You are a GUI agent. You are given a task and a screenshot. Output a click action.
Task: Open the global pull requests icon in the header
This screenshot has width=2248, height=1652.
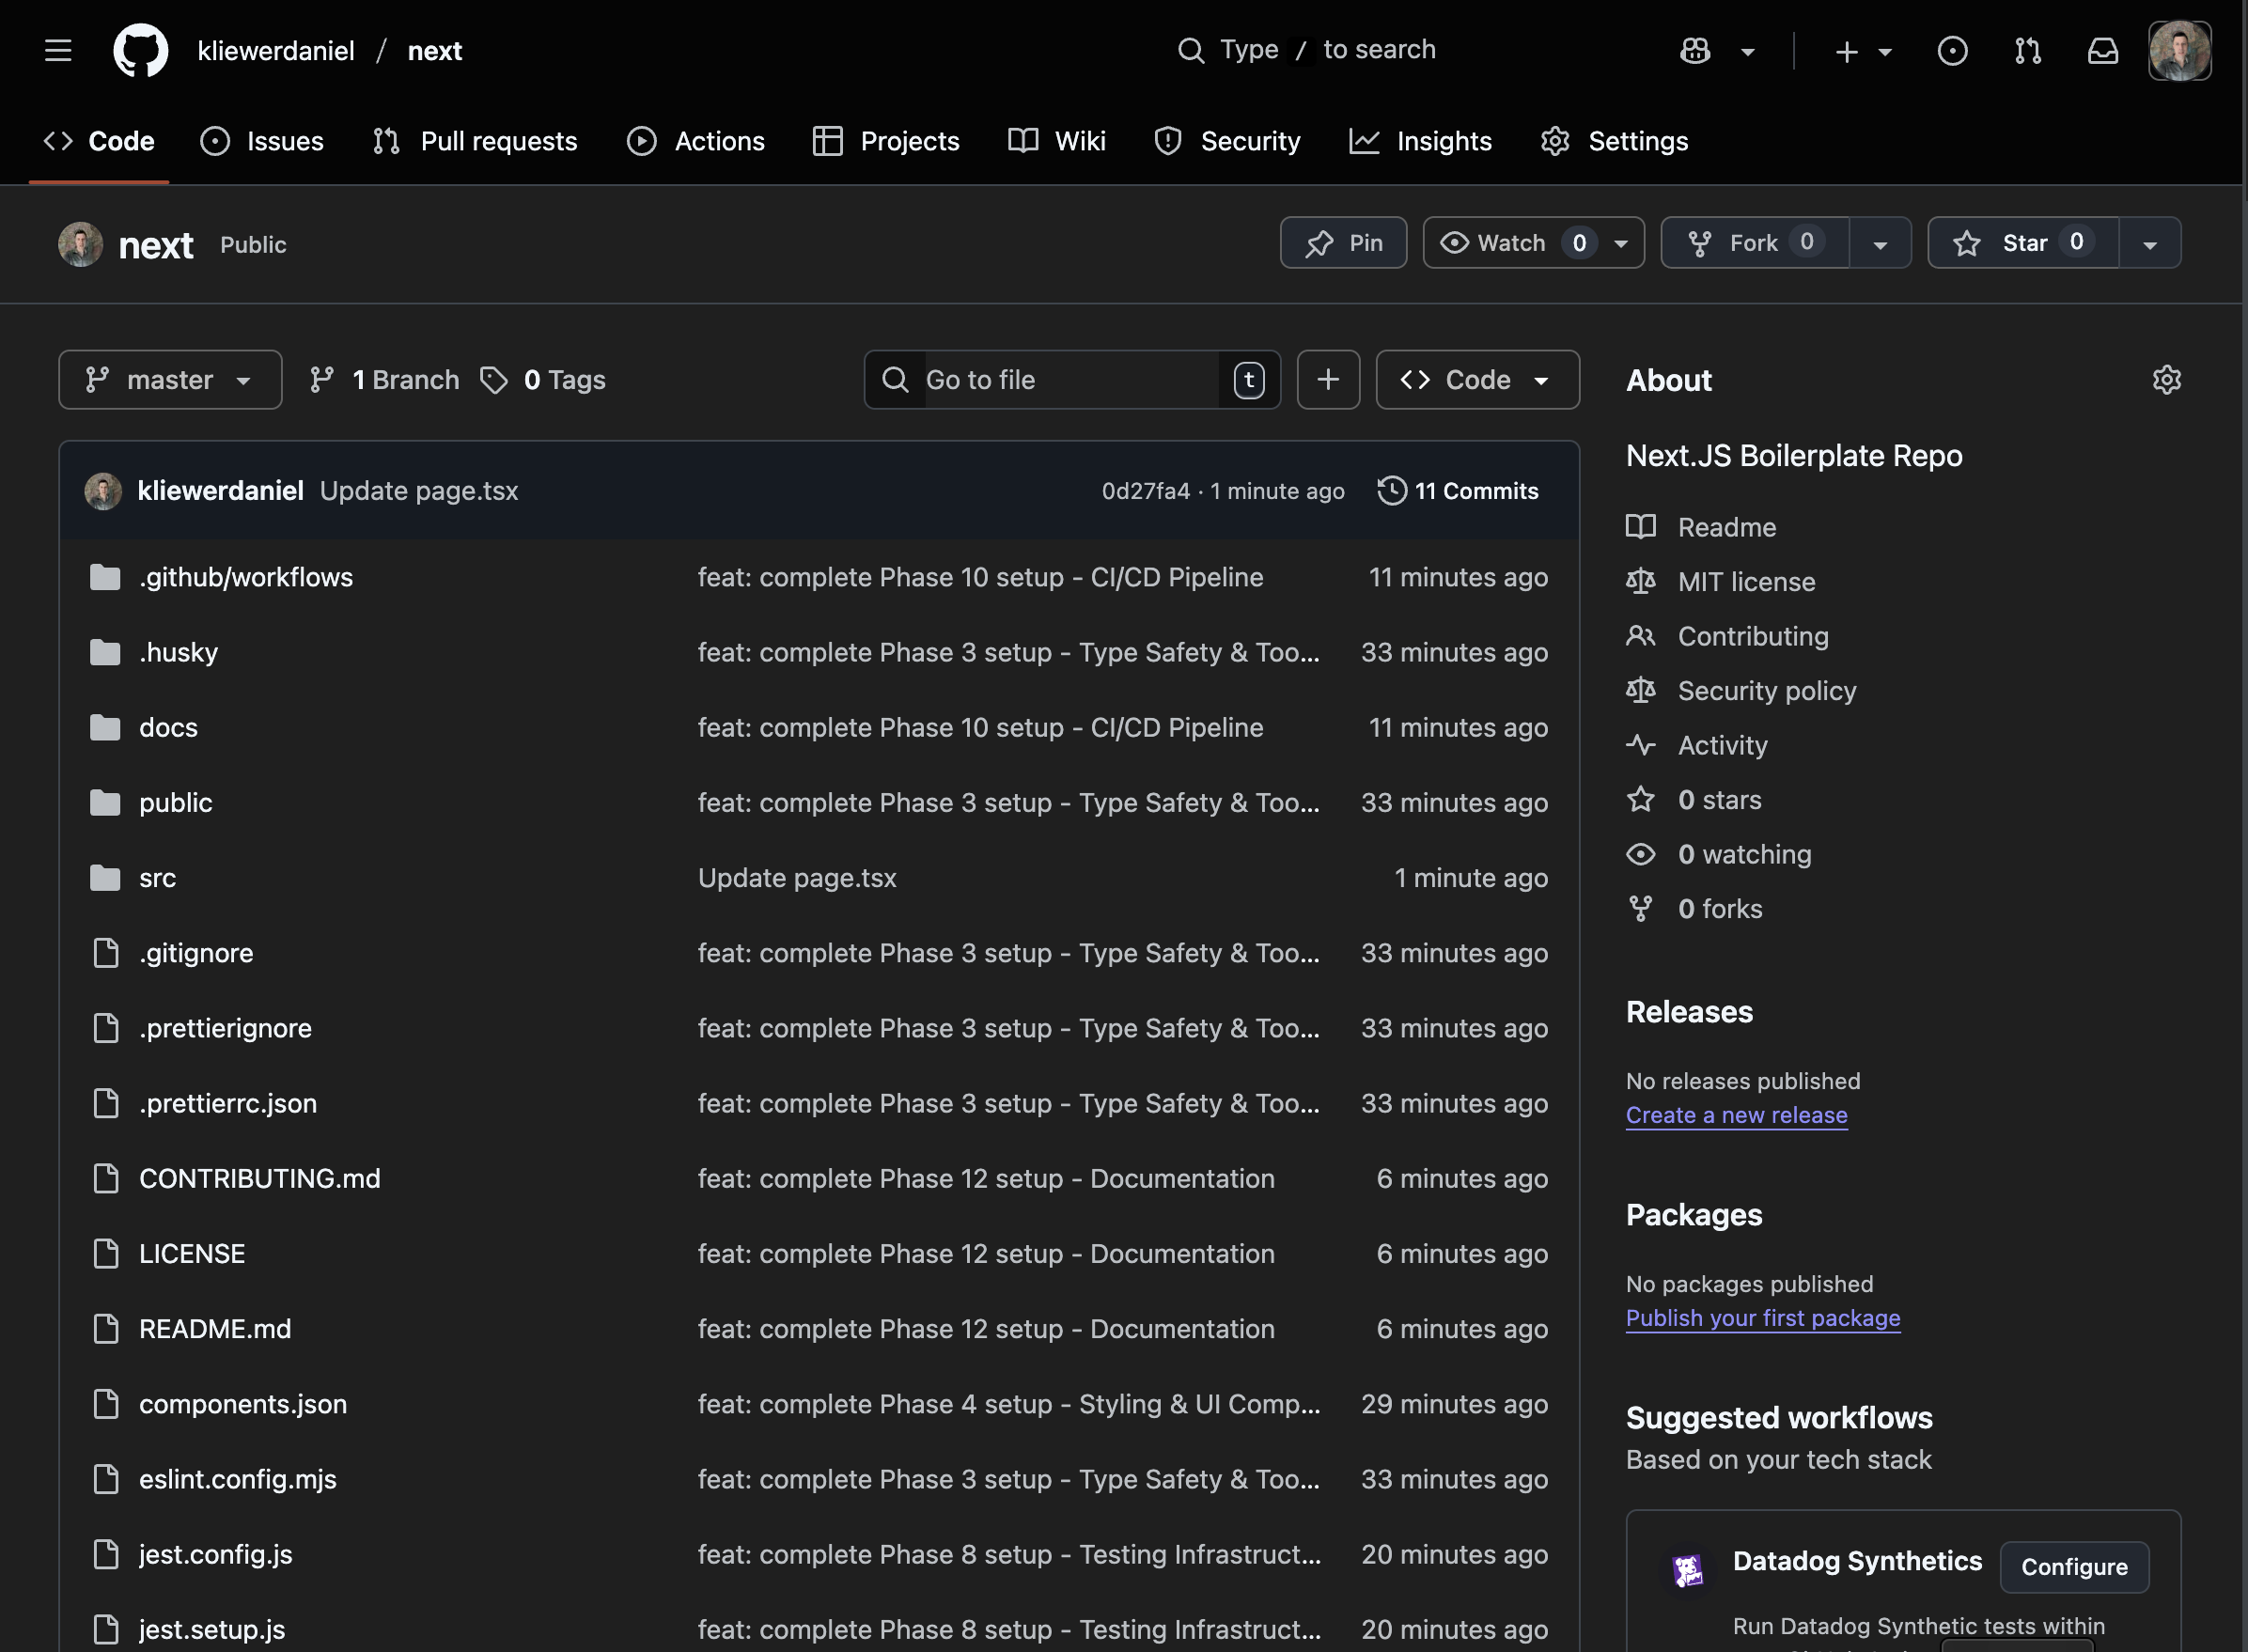pyautogui.click(x=2028, y=50)
